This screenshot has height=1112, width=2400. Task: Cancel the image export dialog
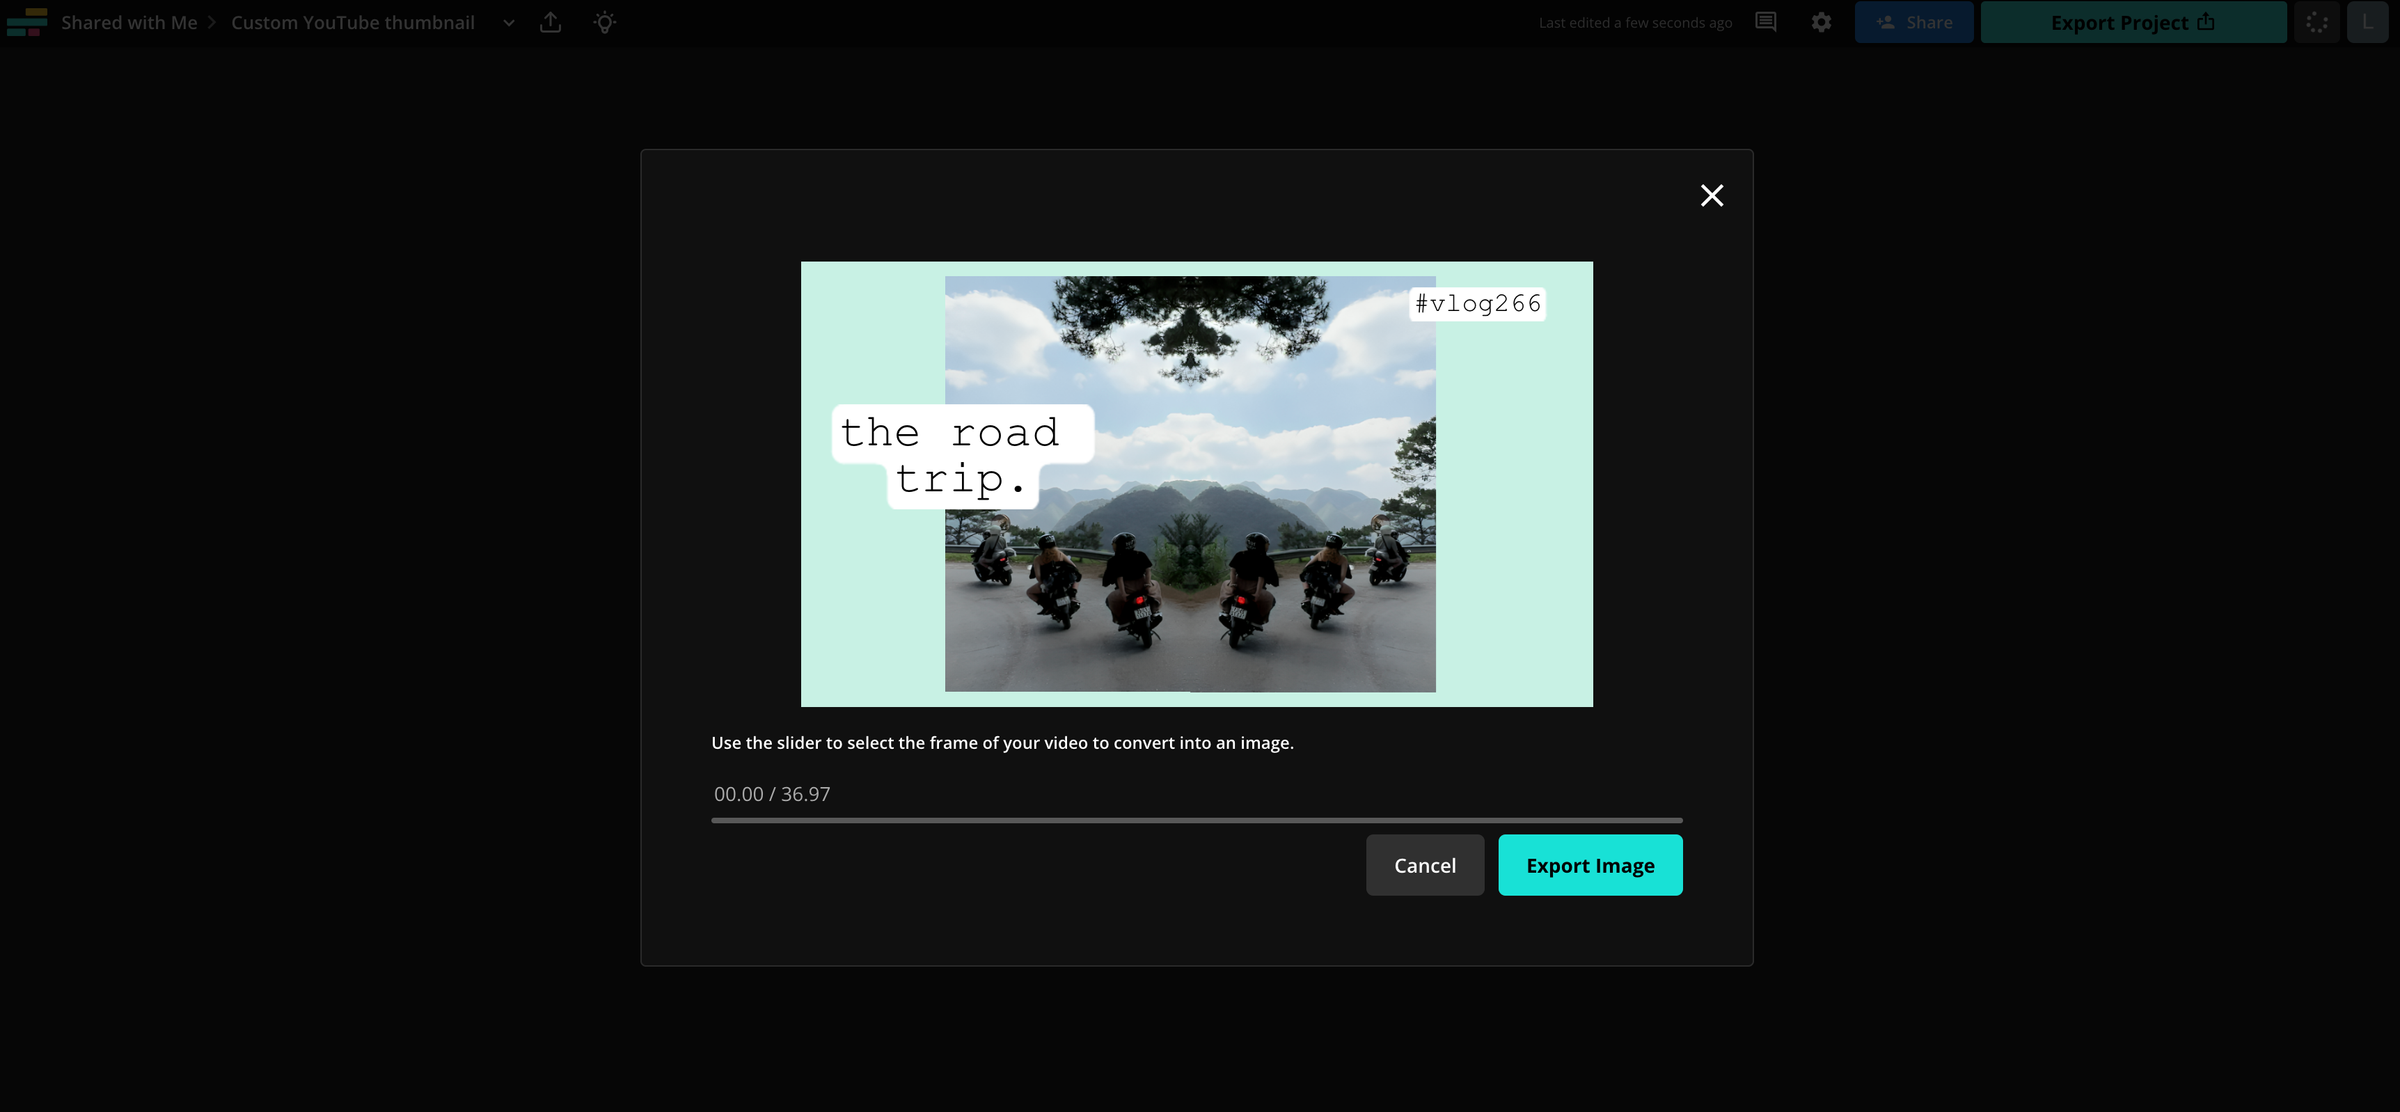pyautogui.click(x=1425, y=865)
